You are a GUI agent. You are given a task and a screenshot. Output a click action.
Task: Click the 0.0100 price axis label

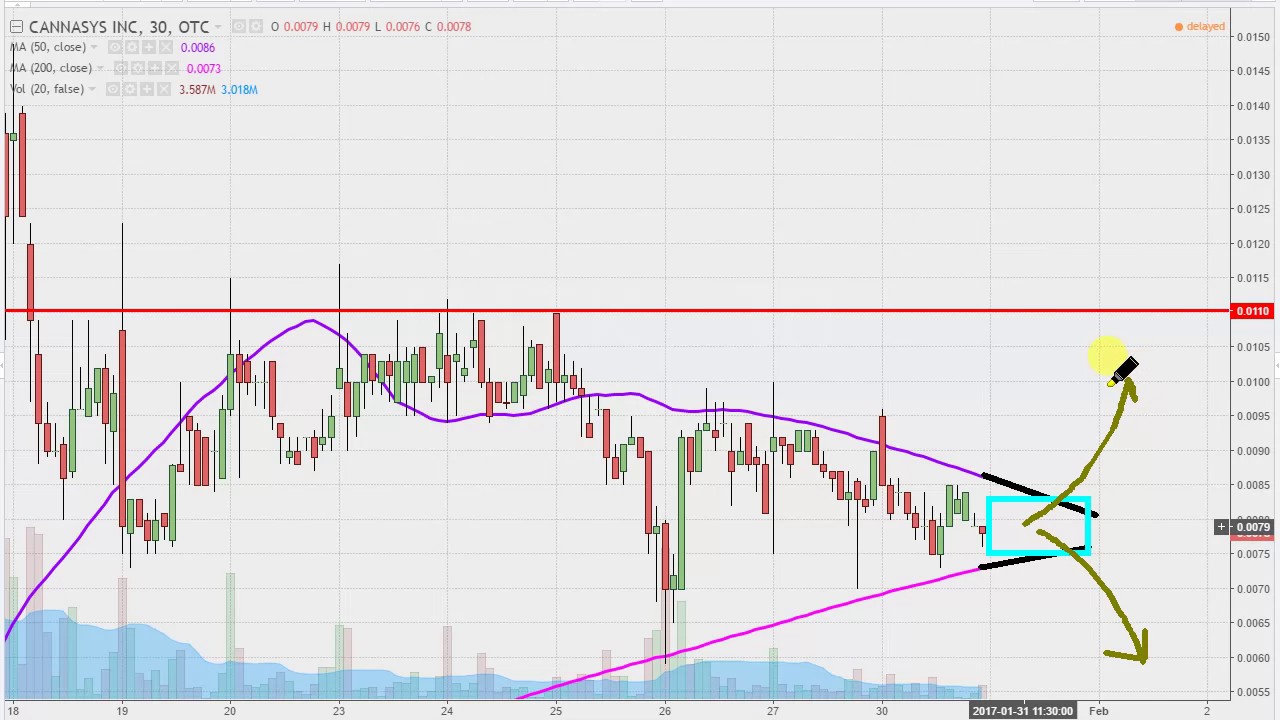point(1253,382)
